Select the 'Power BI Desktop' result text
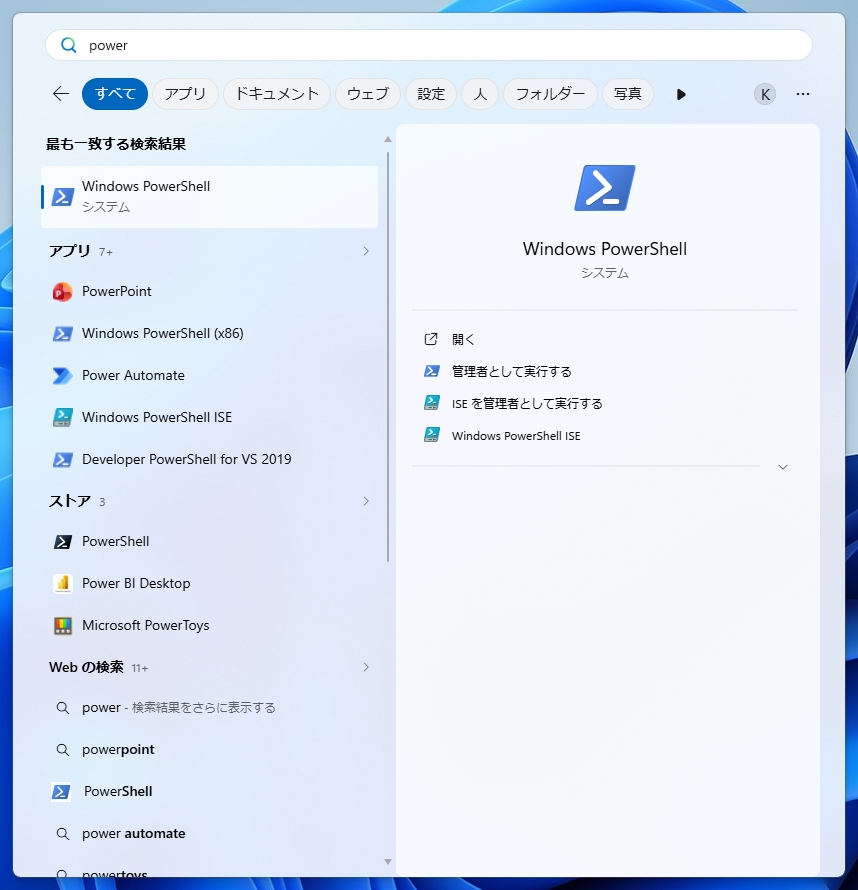The image size is (858, 890). pyautogui.click(x=136, y=583)
